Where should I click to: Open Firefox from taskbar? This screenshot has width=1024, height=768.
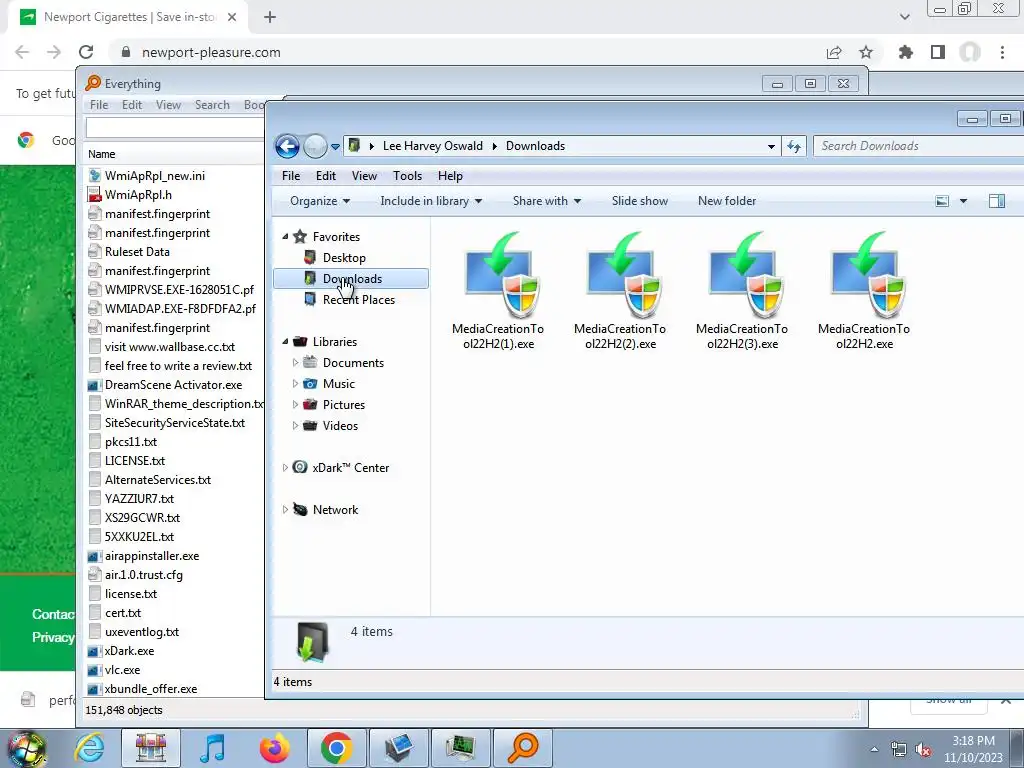pos(274,748)
